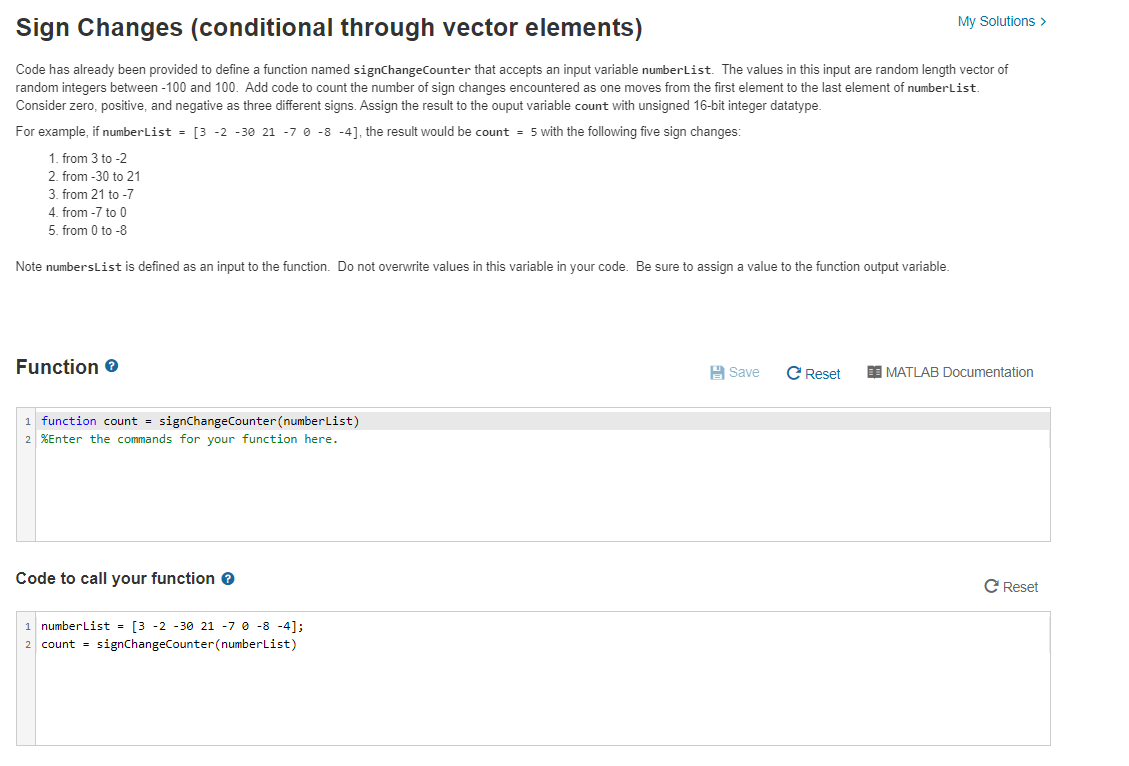1129x766 pixels.
Task: Reset the 'Code to call your function' editor
Action: click(1011, 587)
